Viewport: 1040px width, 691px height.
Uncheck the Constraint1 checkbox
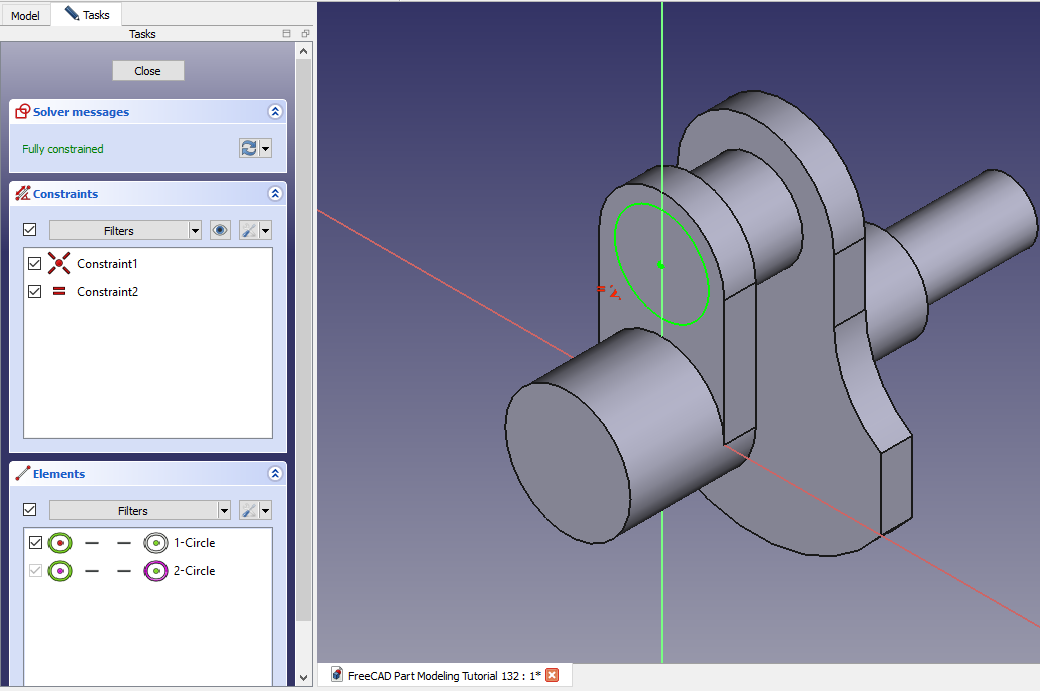(35, 264)
